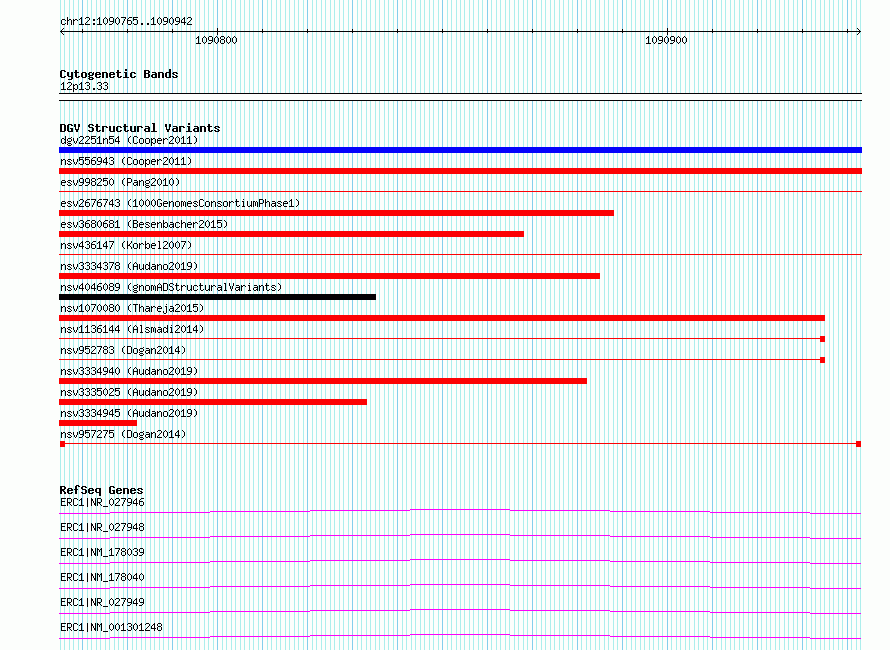Click end marker square of nsv952783 line

822,360
